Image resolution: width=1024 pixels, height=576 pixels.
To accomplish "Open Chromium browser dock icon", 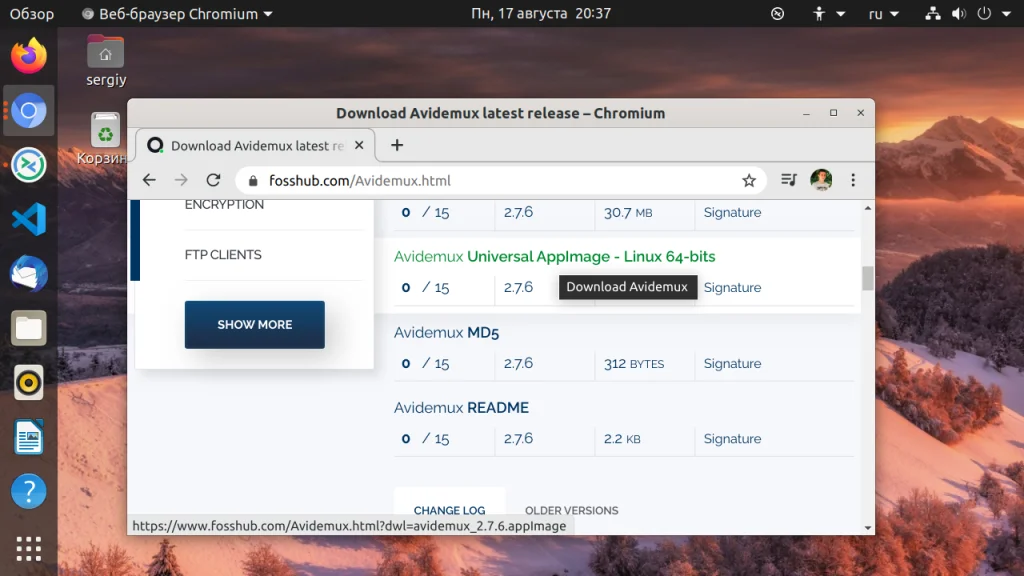I will [29, 110].
